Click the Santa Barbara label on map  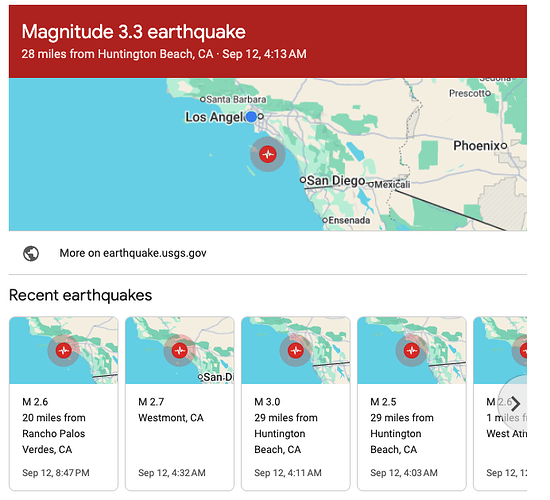click(x=236, y=99)
